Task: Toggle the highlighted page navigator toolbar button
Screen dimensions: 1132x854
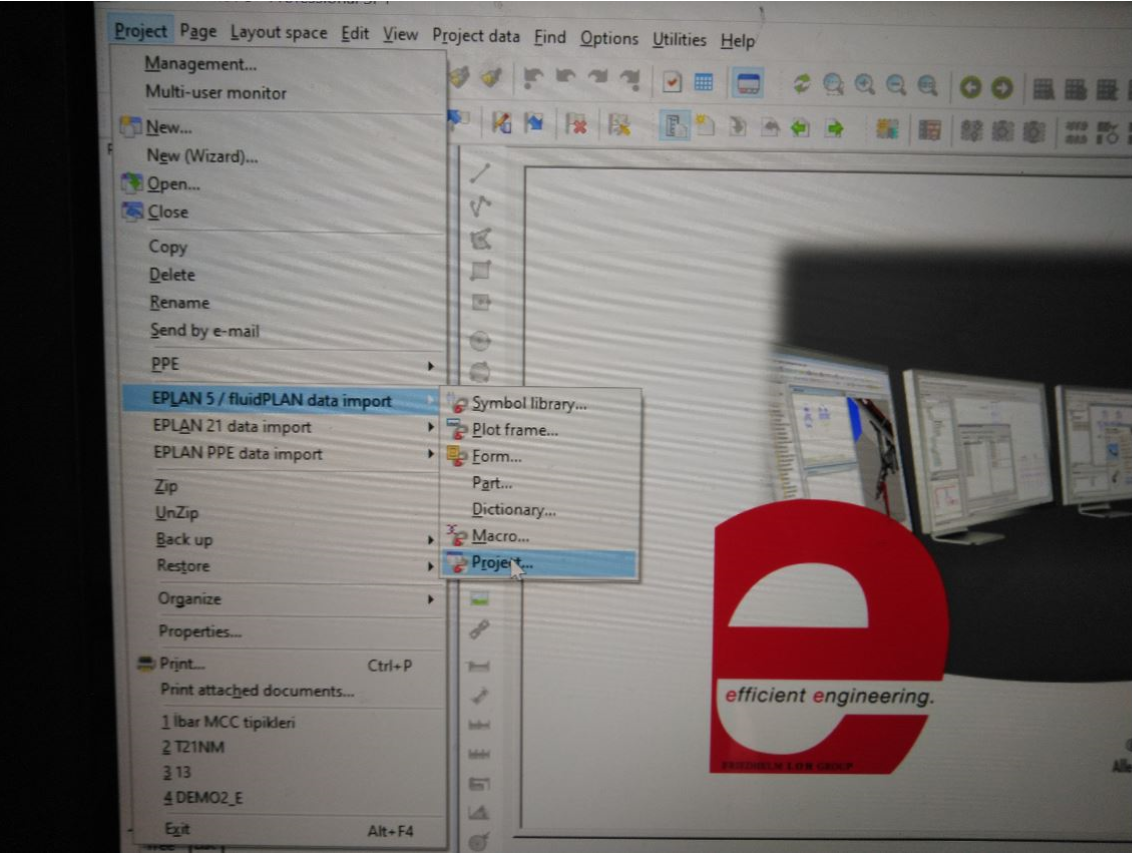Action: (674, 126)
